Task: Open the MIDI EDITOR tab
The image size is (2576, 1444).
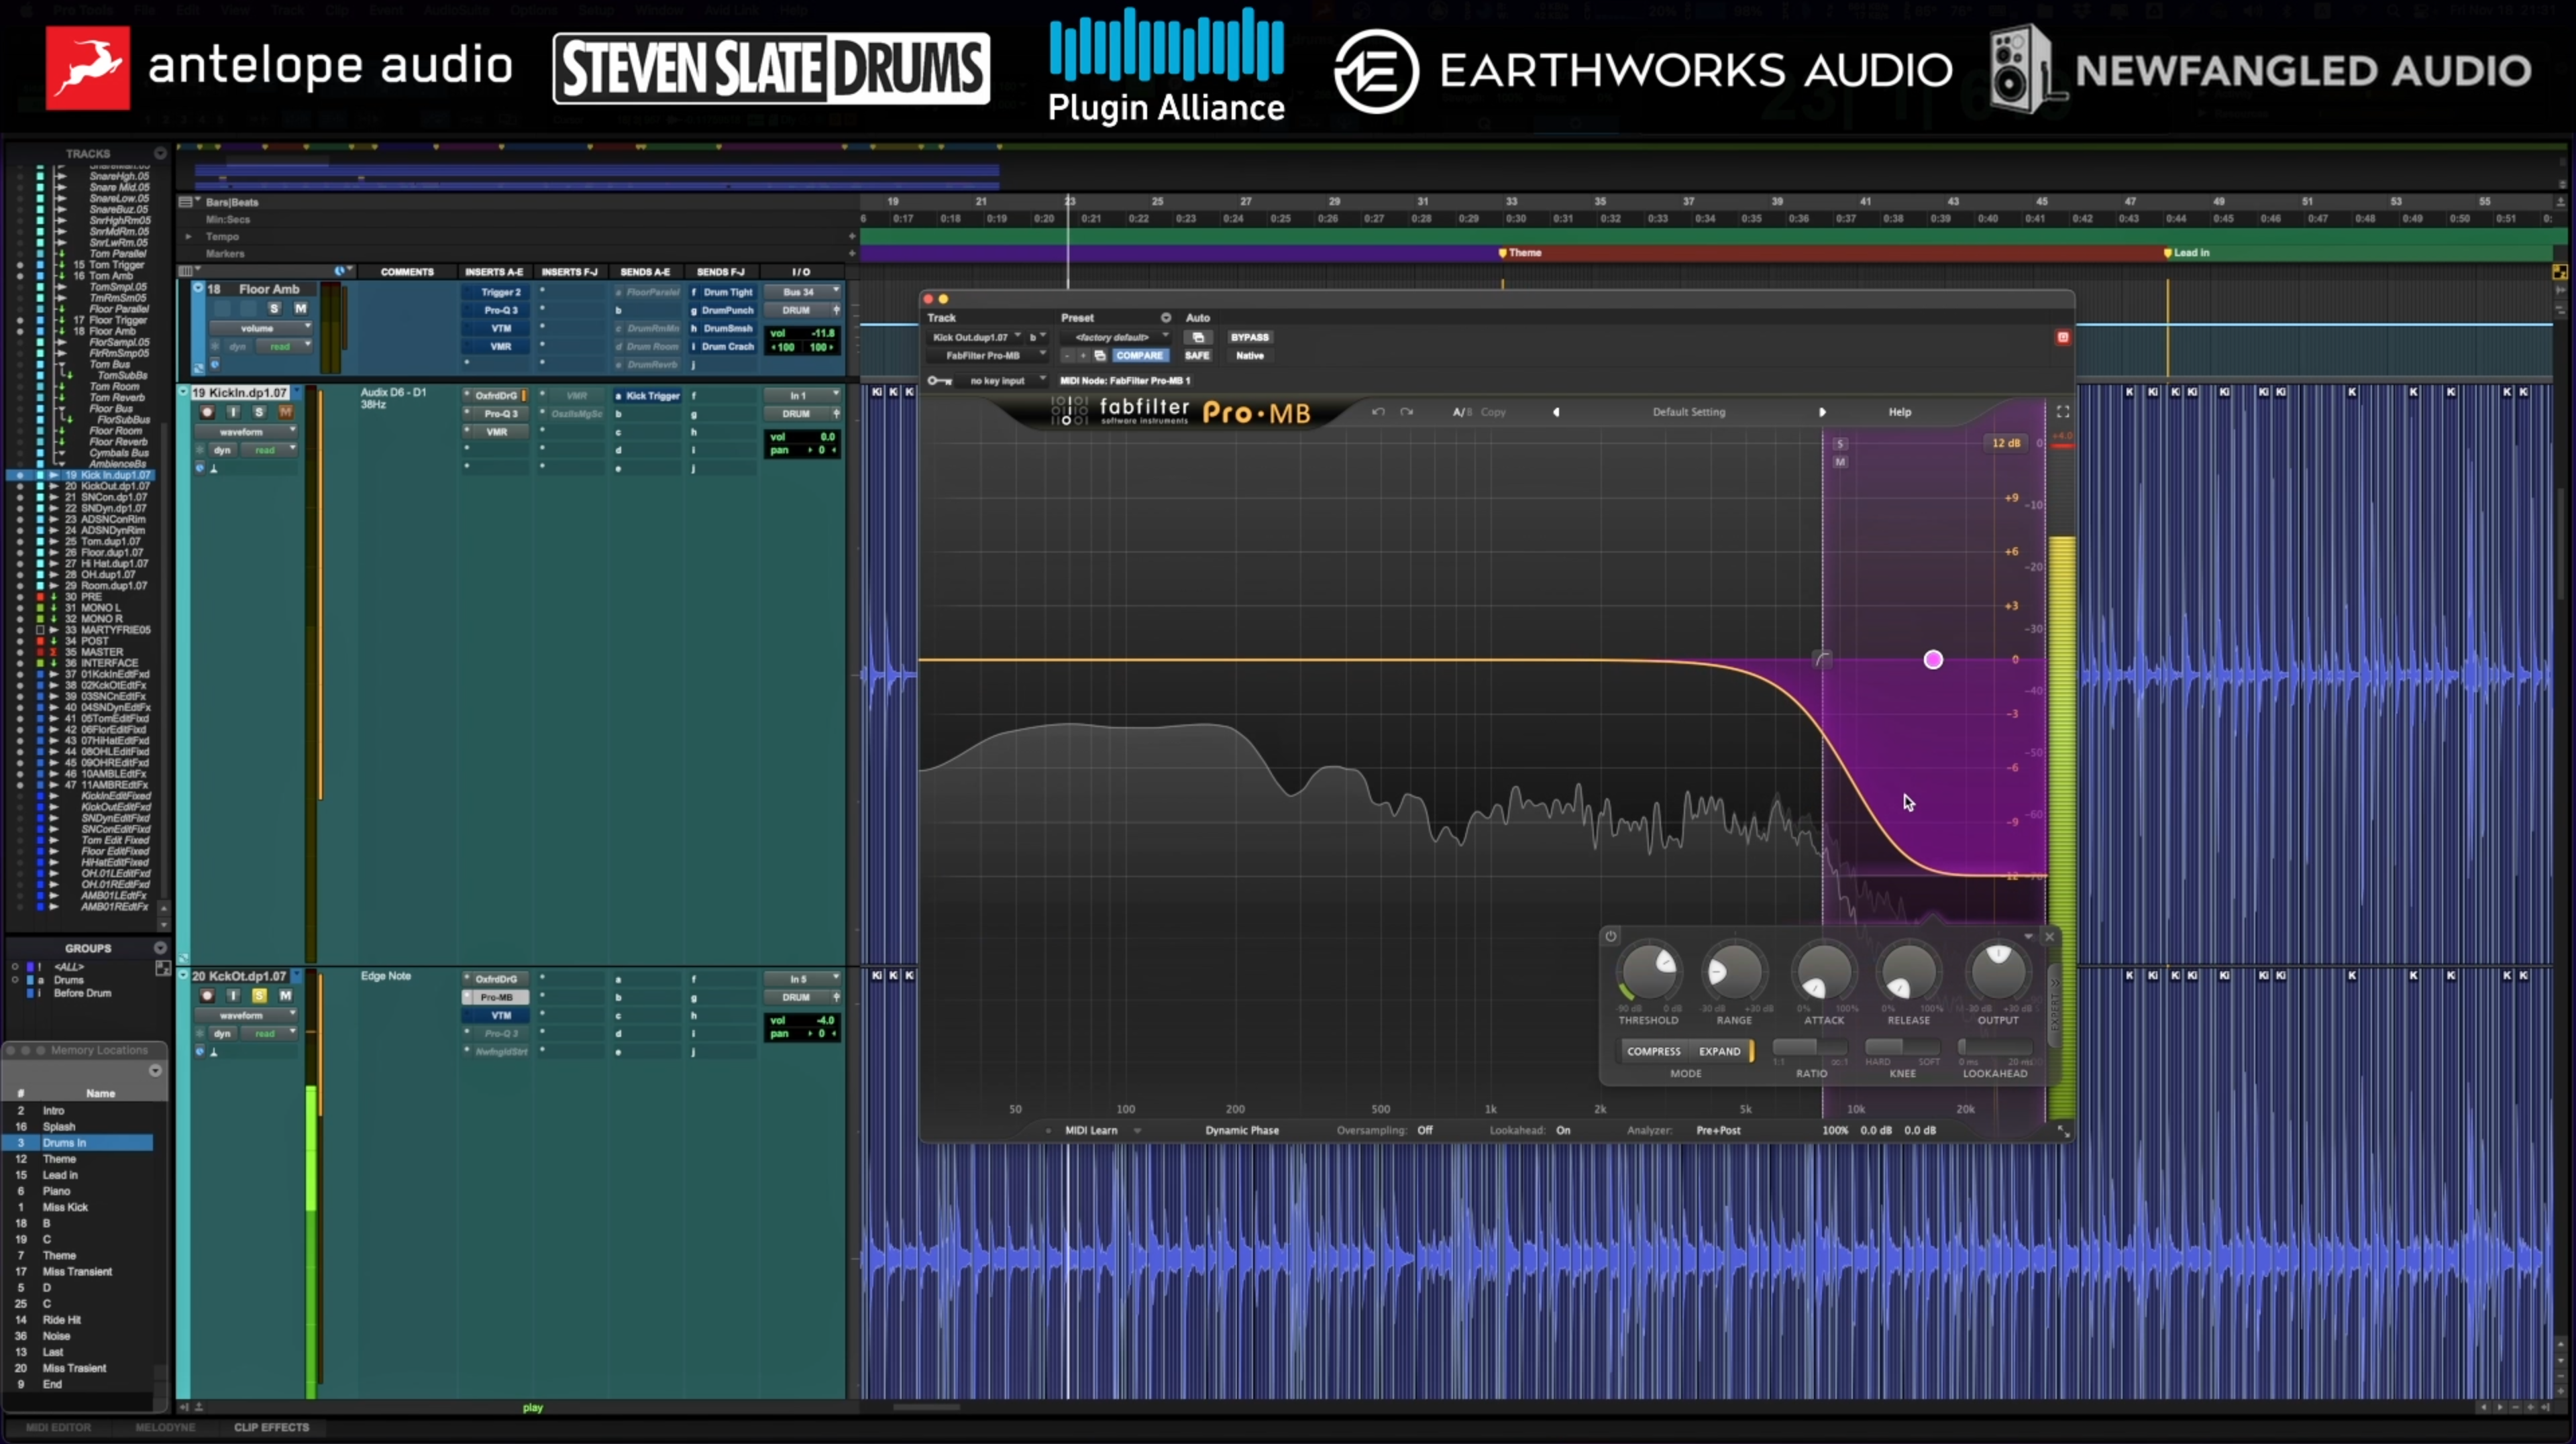Action: (58, 1427)
